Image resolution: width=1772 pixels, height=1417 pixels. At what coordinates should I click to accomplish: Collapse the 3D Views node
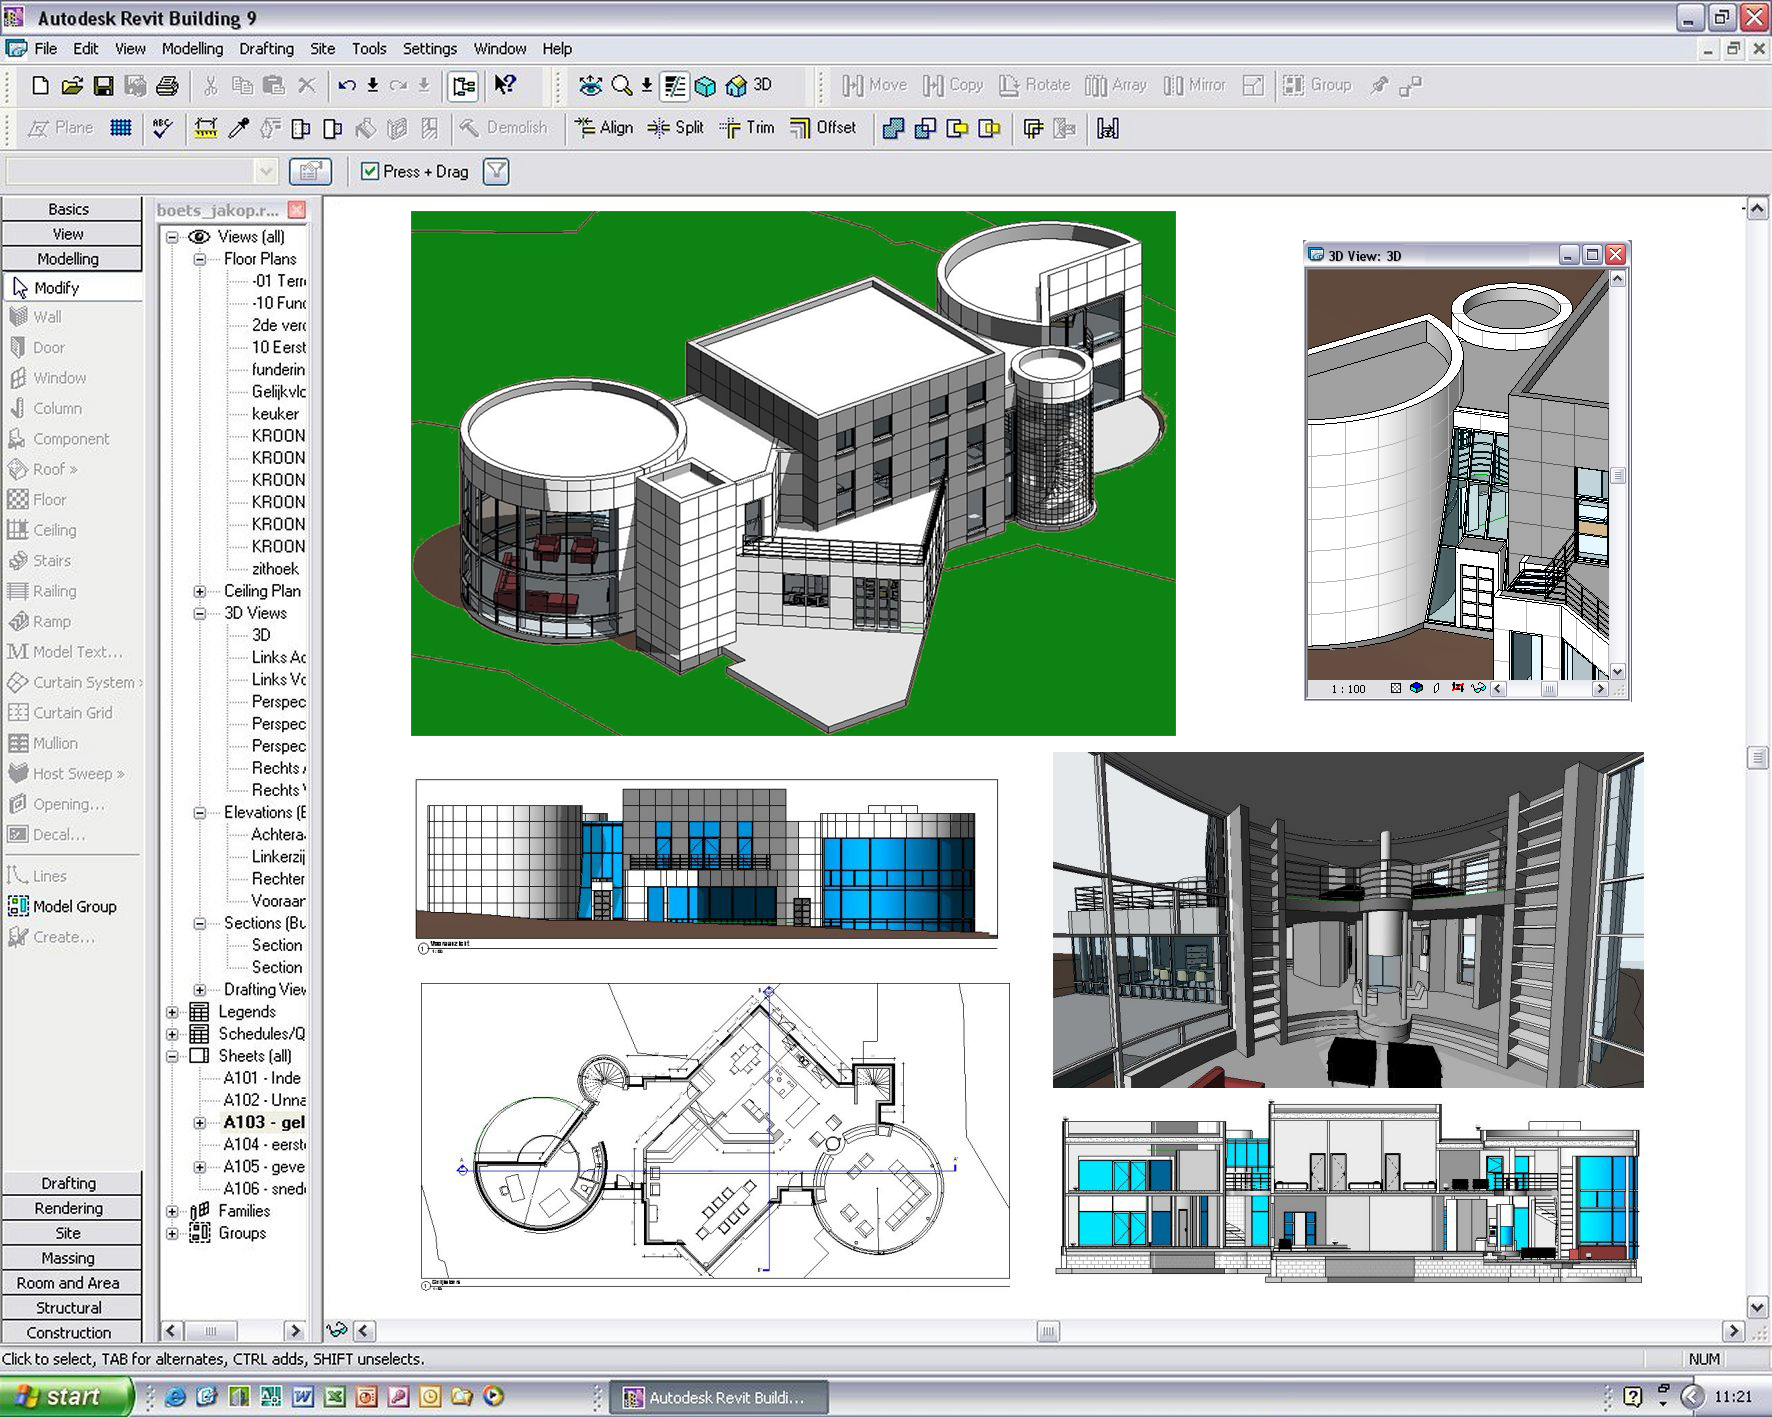pyautogui.click(x=200, y=613)
